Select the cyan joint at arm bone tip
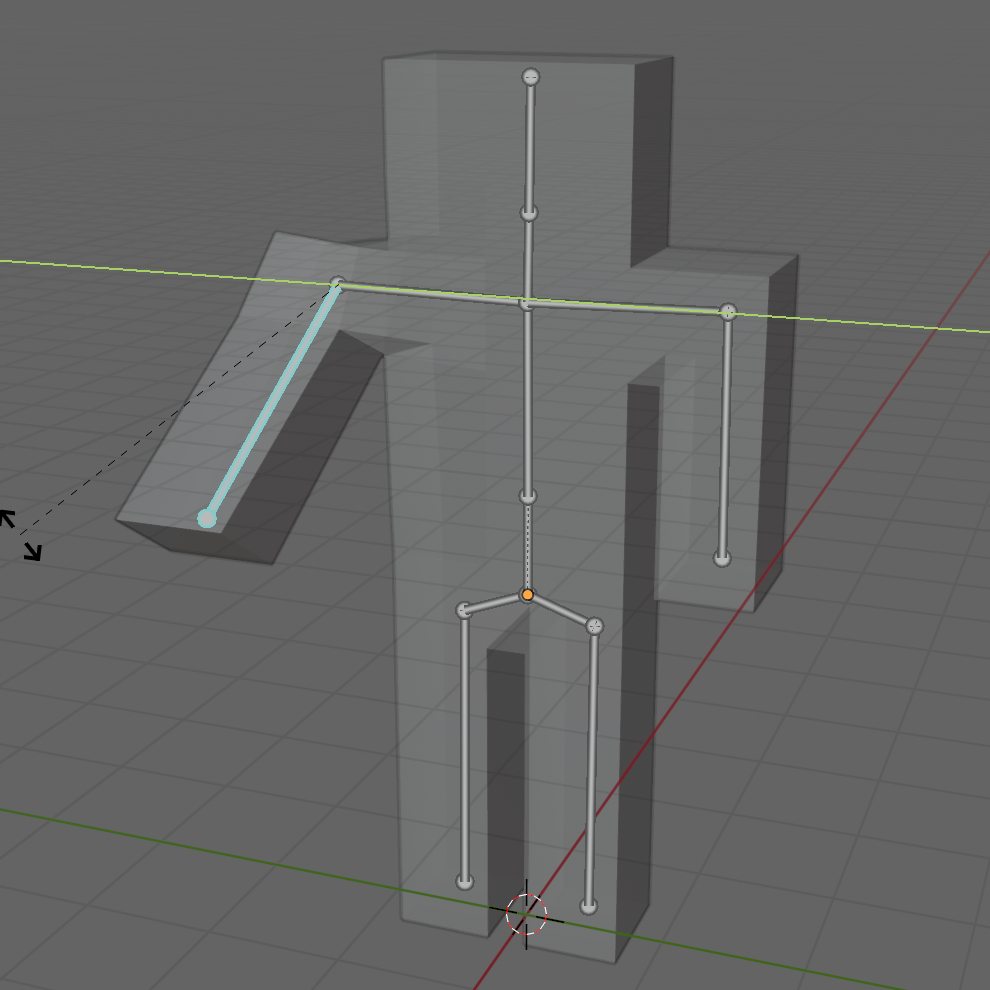The height and width of the screenshot is (990, 990). [x=207, y=518]
